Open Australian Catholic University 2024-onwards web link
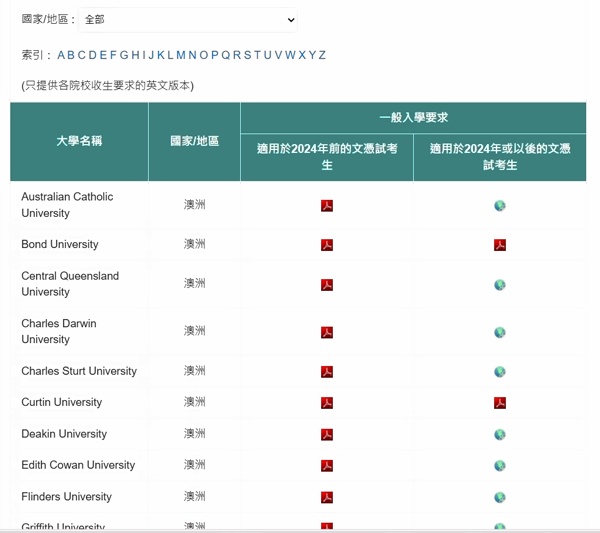 pyautogui.click(x=500, y=205)
